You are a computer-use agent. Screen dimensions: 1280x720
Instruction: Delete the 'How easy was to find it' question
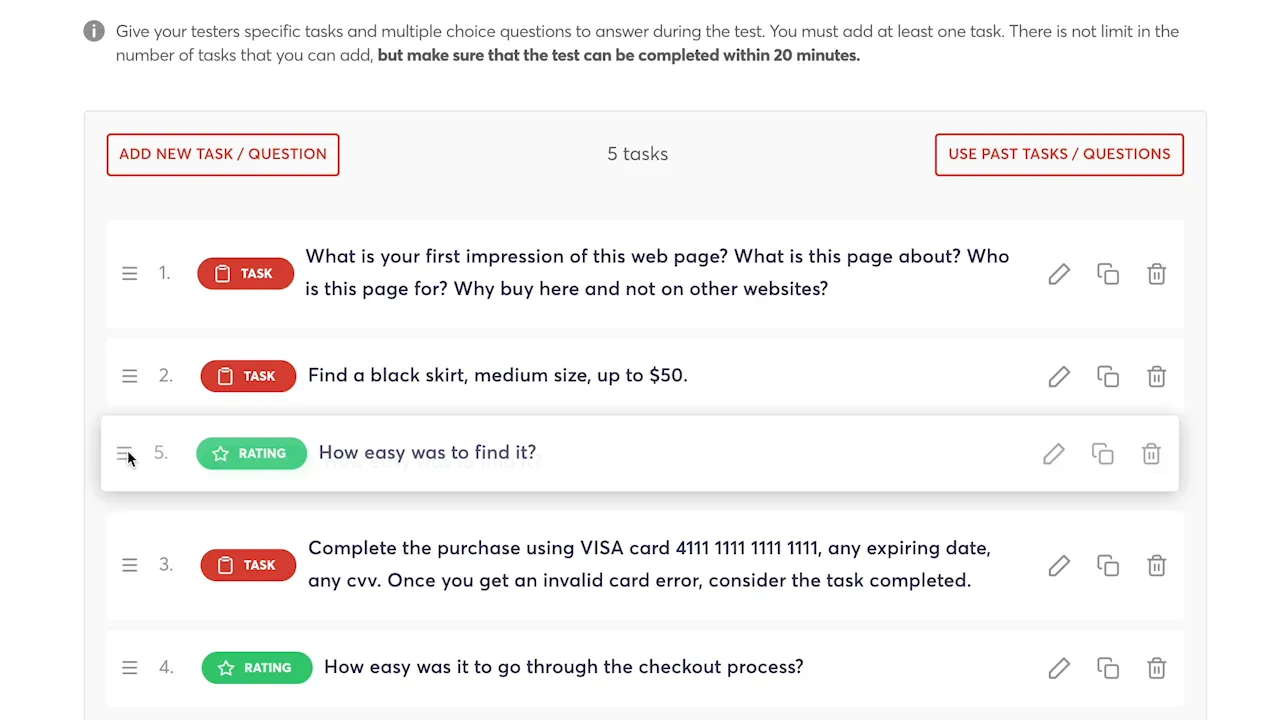(1151, 454)
